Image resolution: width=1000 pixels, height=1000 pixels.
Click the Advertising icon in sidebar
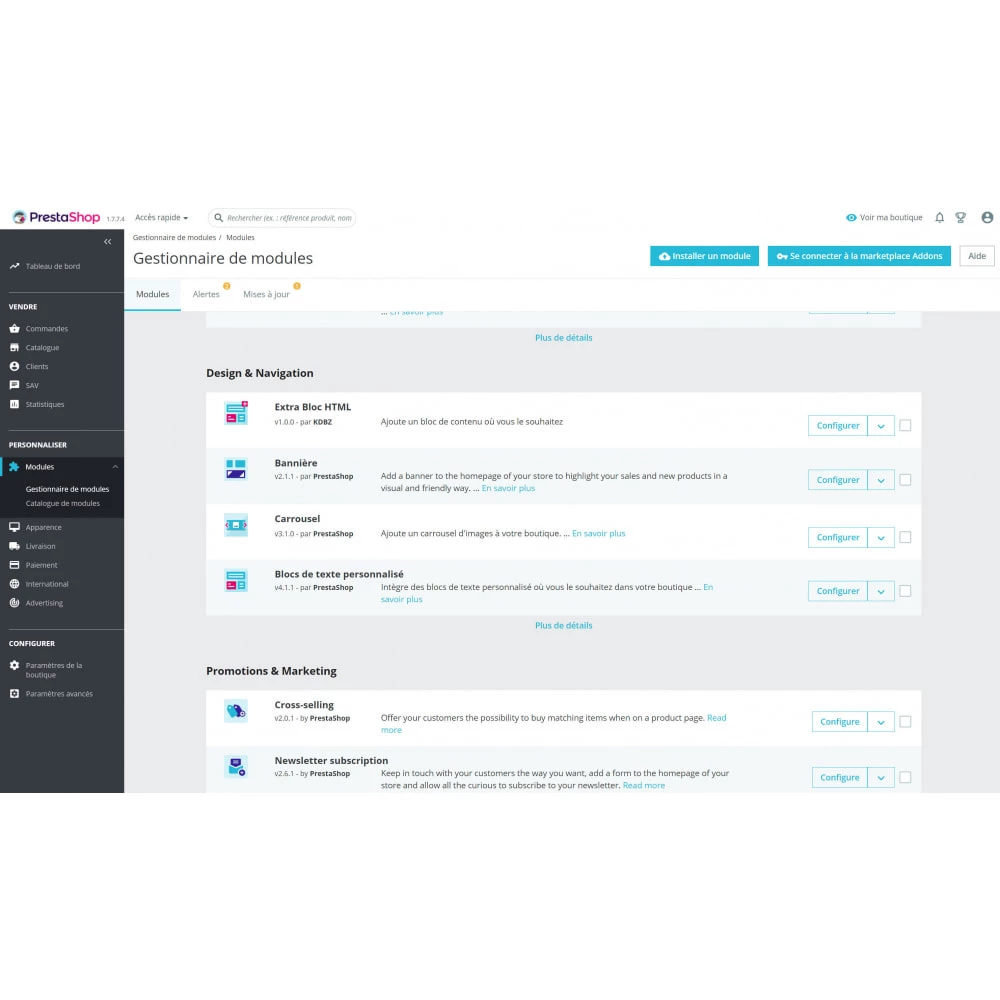click(x=15, y=603)
